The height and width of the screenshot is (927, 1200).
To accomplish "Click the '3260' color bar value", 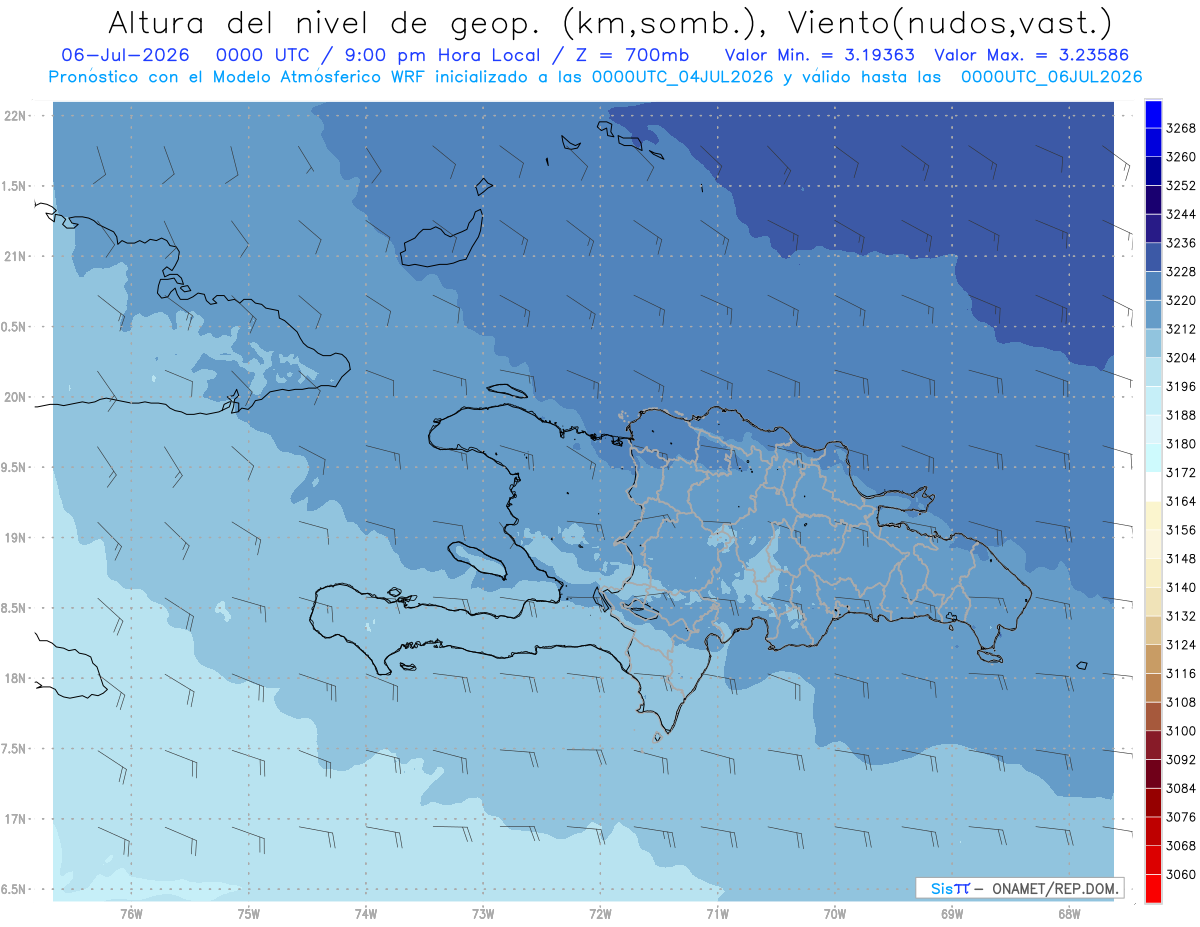I will 1180,157.
